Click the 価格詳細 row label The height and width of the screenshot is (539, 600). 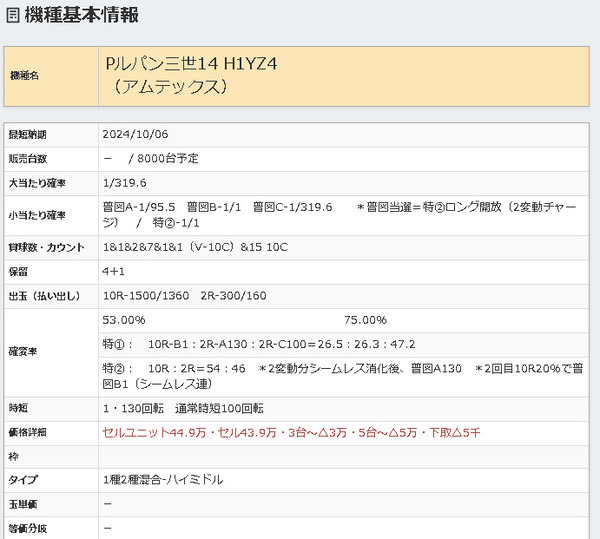pyautogui.click(x=28, y=433)
